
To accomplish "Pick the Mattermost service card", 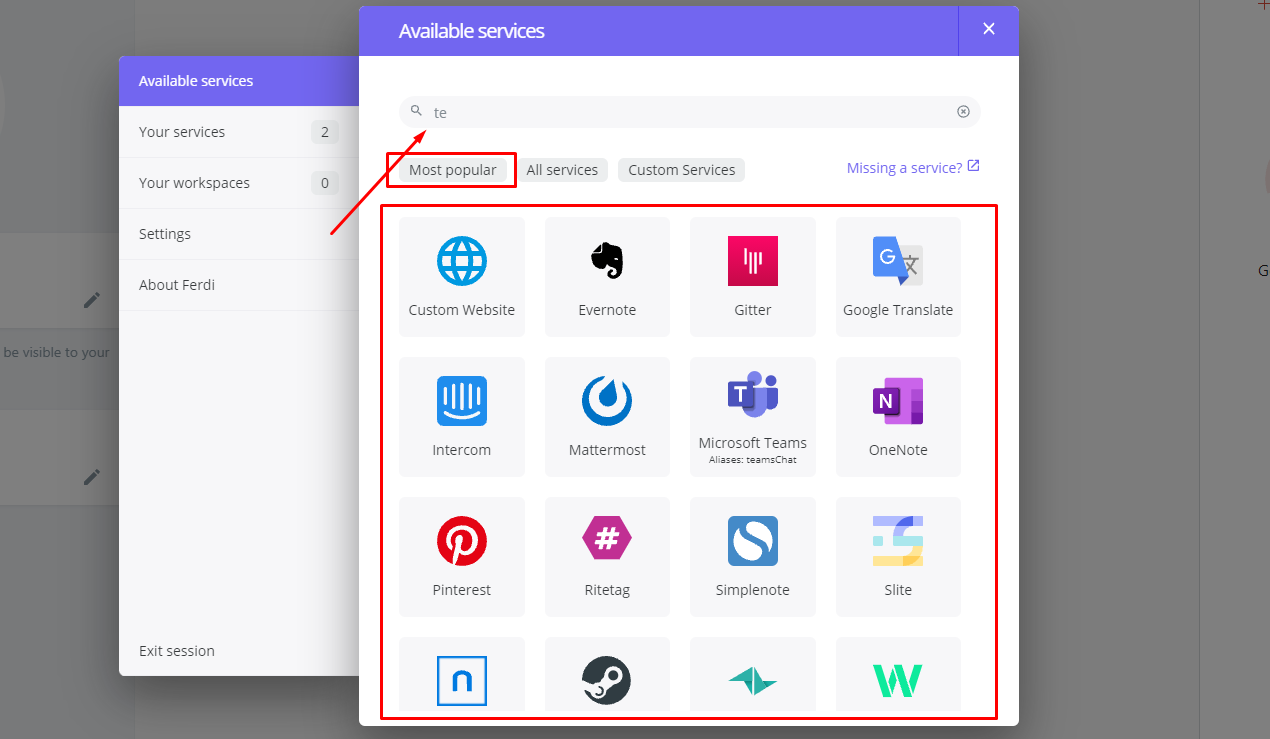I will (607, 417).
